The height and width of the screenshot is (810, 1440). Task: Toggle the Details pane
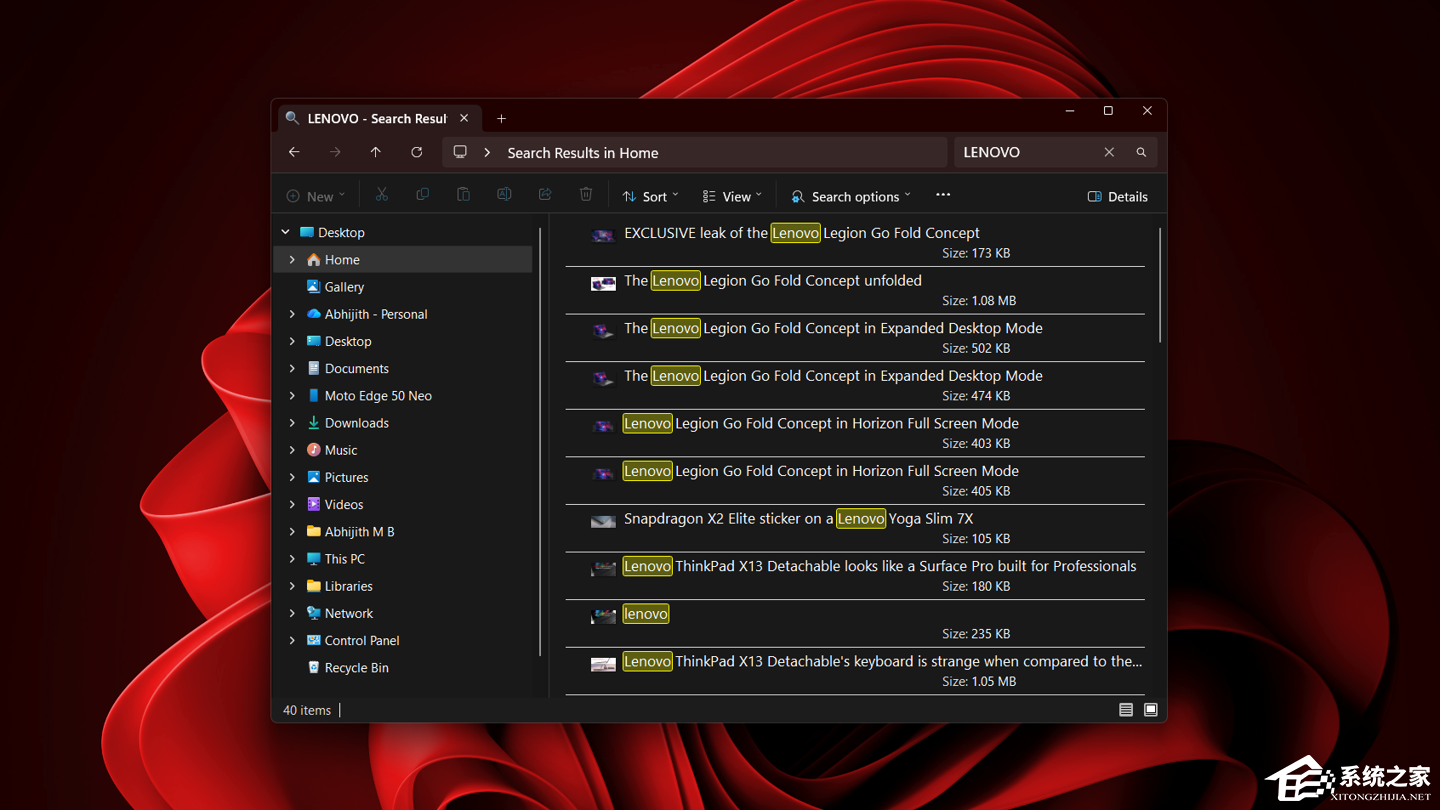1118,196
